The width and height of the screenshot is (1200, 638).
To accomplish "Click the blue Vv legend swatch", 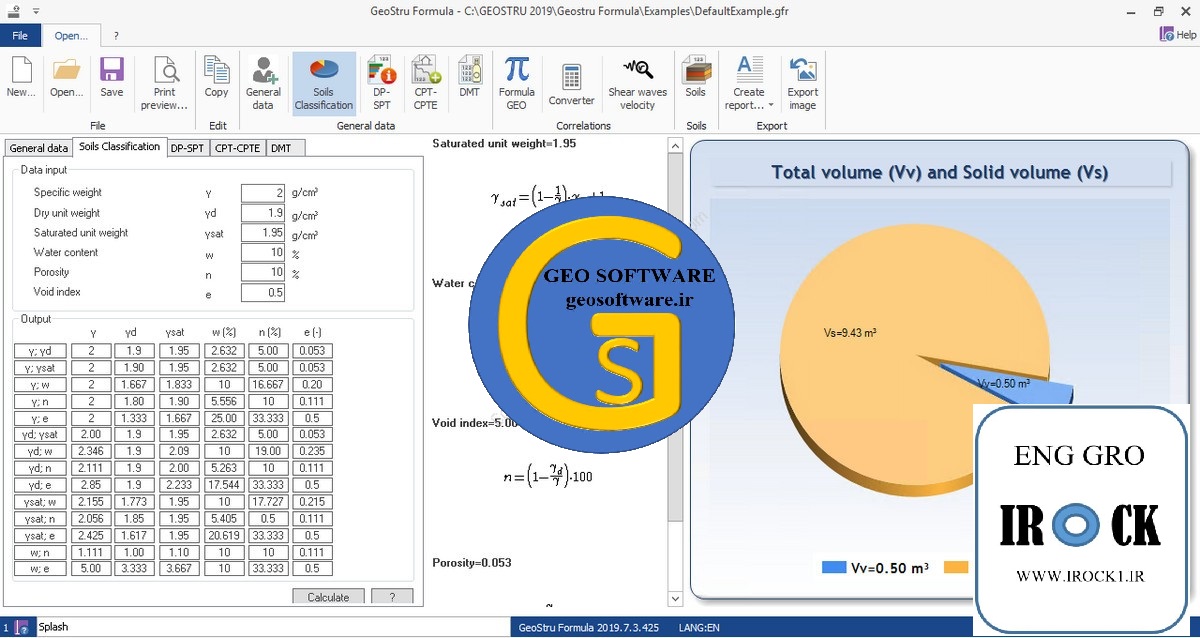I will click(834, 567).
